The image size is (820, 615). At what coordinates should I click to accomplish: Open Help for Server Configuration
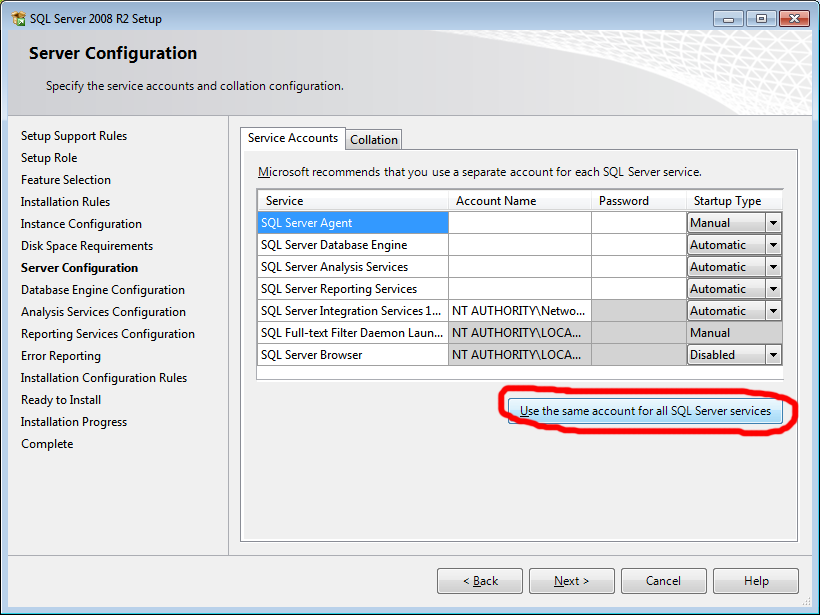[x=756, y=581]
